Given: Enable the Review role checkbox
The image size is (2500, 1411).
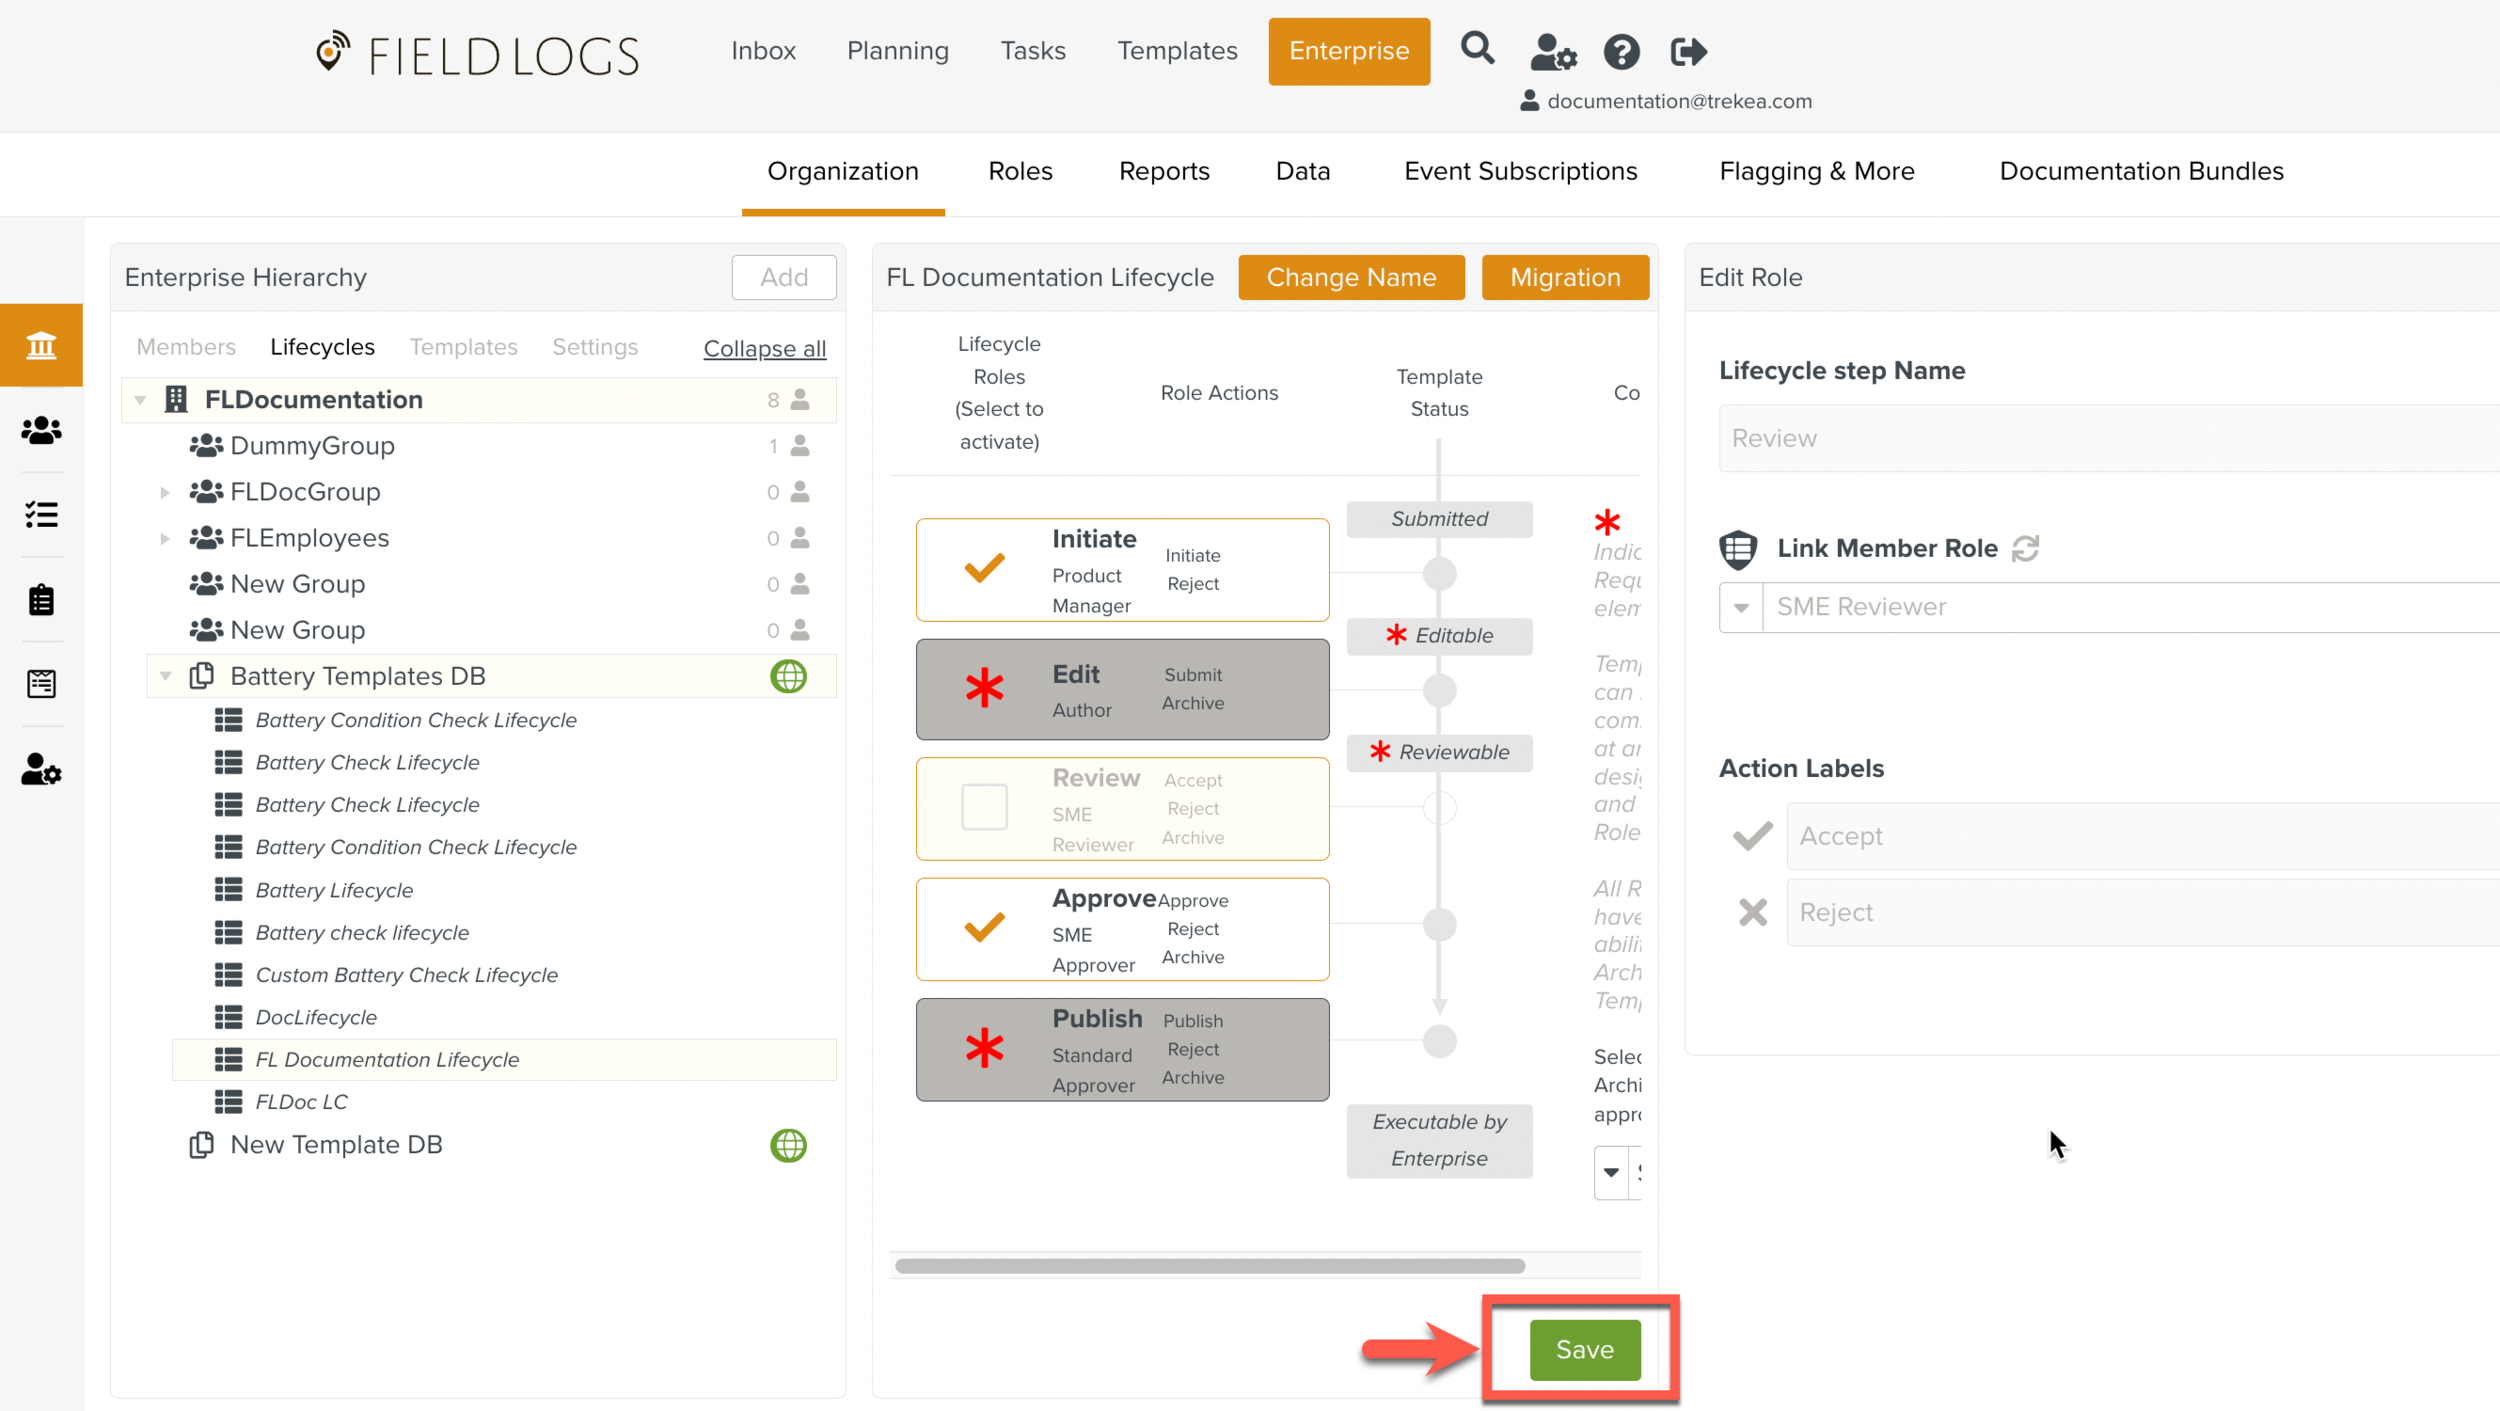Looking at the screenshot, I should tap(984, 807).
